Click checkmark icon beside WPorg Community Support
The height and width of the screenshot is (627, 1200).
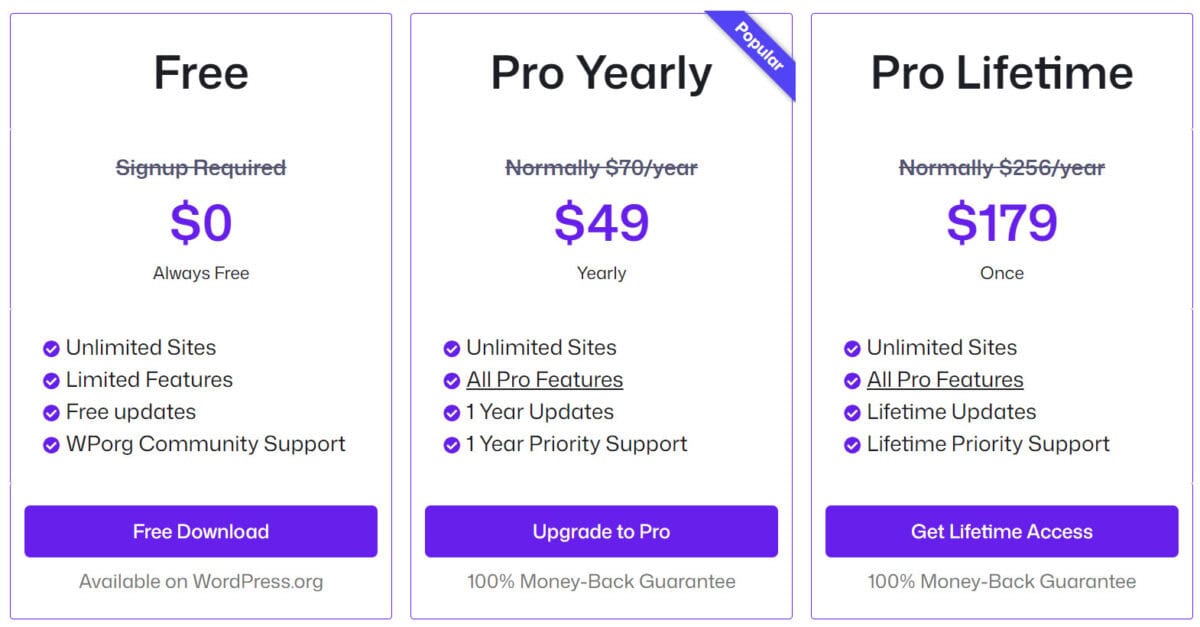51,445
